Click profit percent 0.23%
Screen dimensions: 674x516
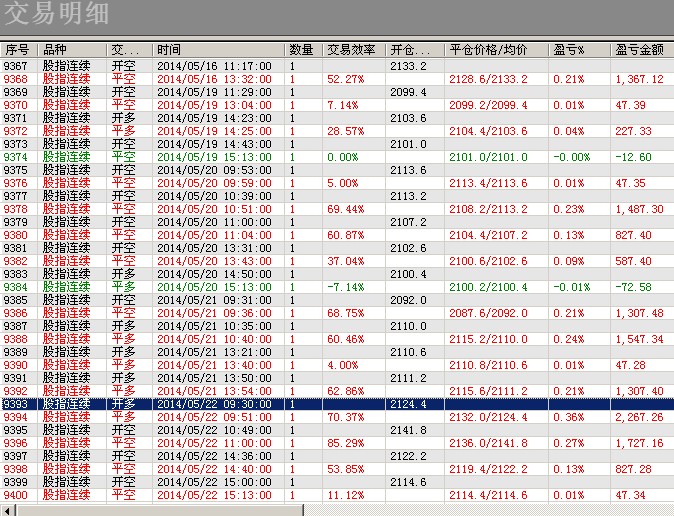[x=569, y=209]
